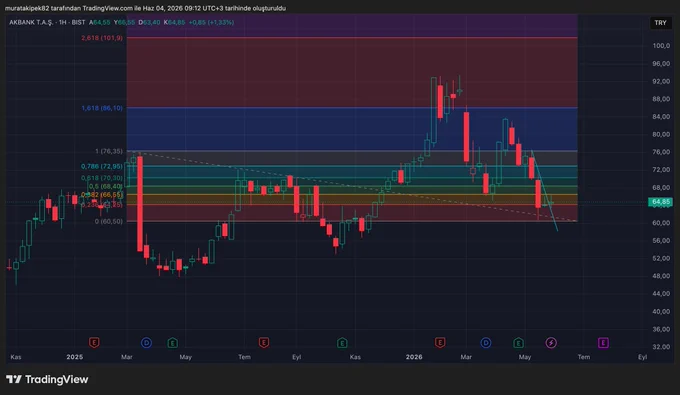Viewport: 680px width, 395px height.
Task: Click the 44,00 price axis label
Action: pyautogui.click(x=661, y=294)
